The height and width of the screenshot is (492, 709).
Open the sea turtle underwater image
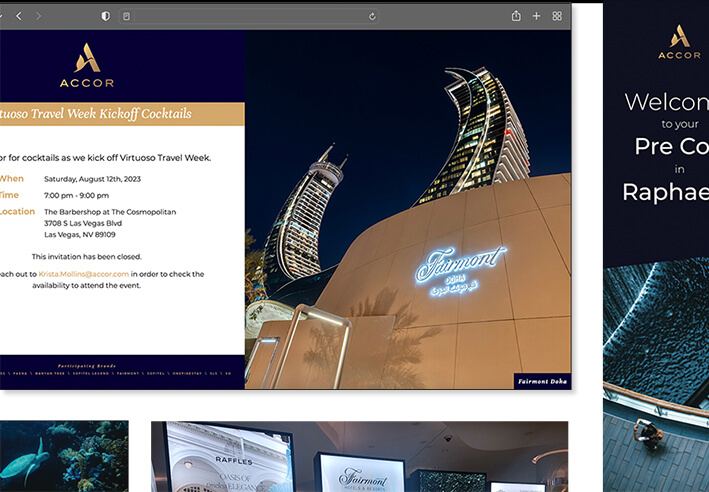64,456
